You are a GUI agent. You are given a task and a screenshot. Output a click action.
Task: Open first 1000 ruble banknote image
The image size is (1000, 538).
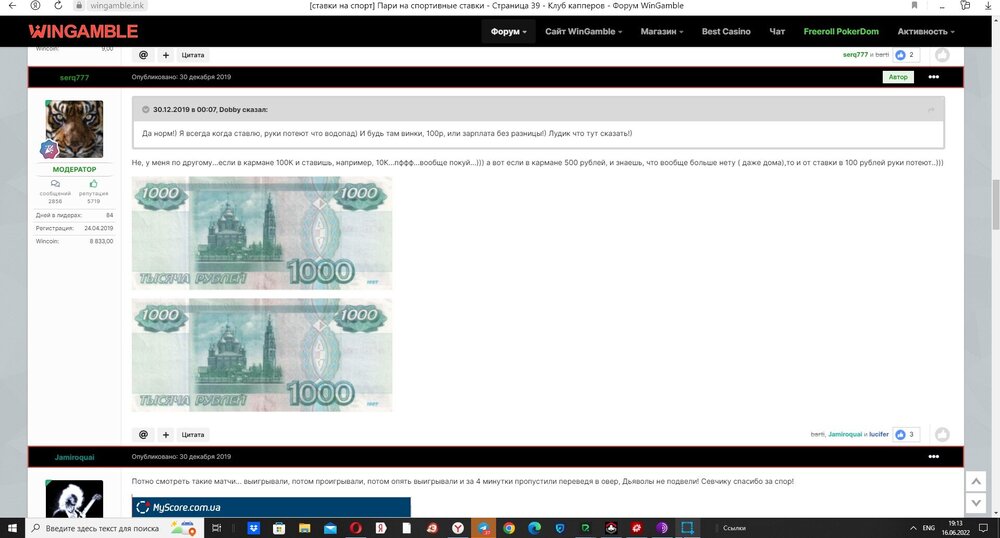(261, 233)
